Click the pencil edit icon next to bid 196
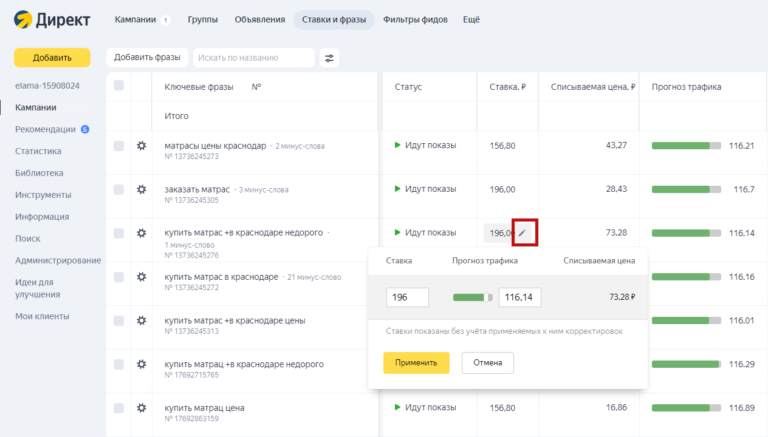This screenshot has width=768, height=437. click(x=522, y=233)
